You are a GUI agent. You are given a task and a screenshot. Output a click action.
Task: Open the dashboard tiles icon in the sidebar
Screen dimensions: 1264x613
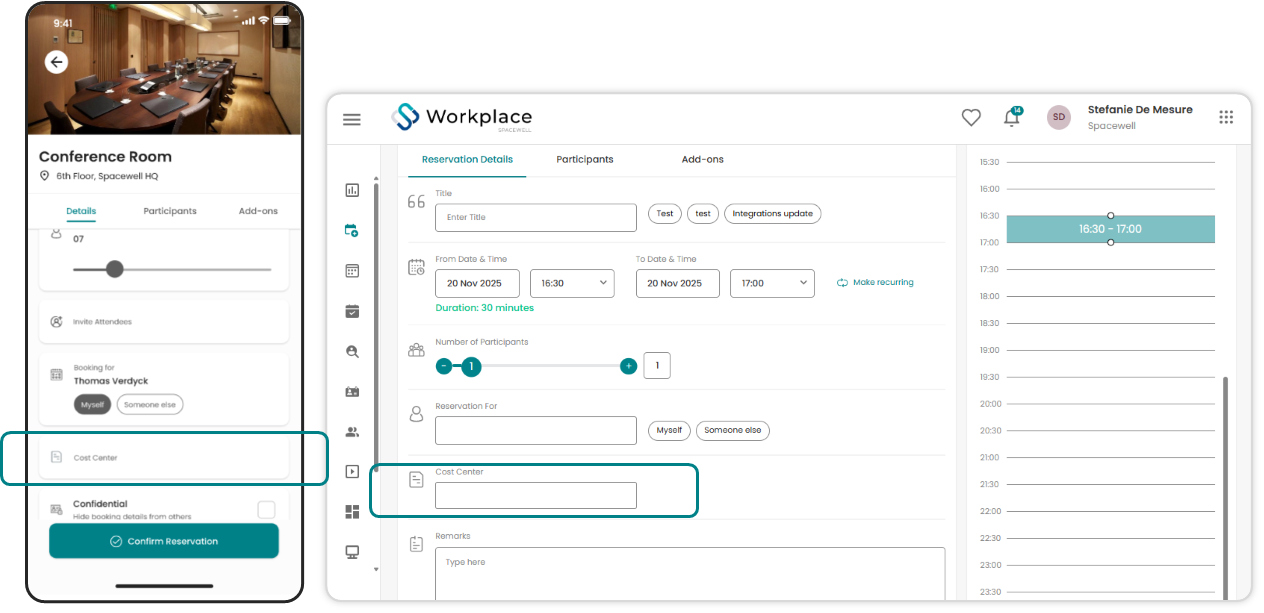(x=352, y=512)
